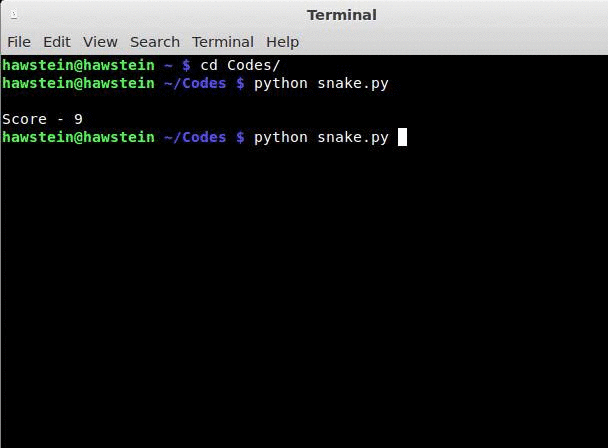Click the "cd Codes/" command text
Viewport: 608px width, 448px height.
click(240, 65)
